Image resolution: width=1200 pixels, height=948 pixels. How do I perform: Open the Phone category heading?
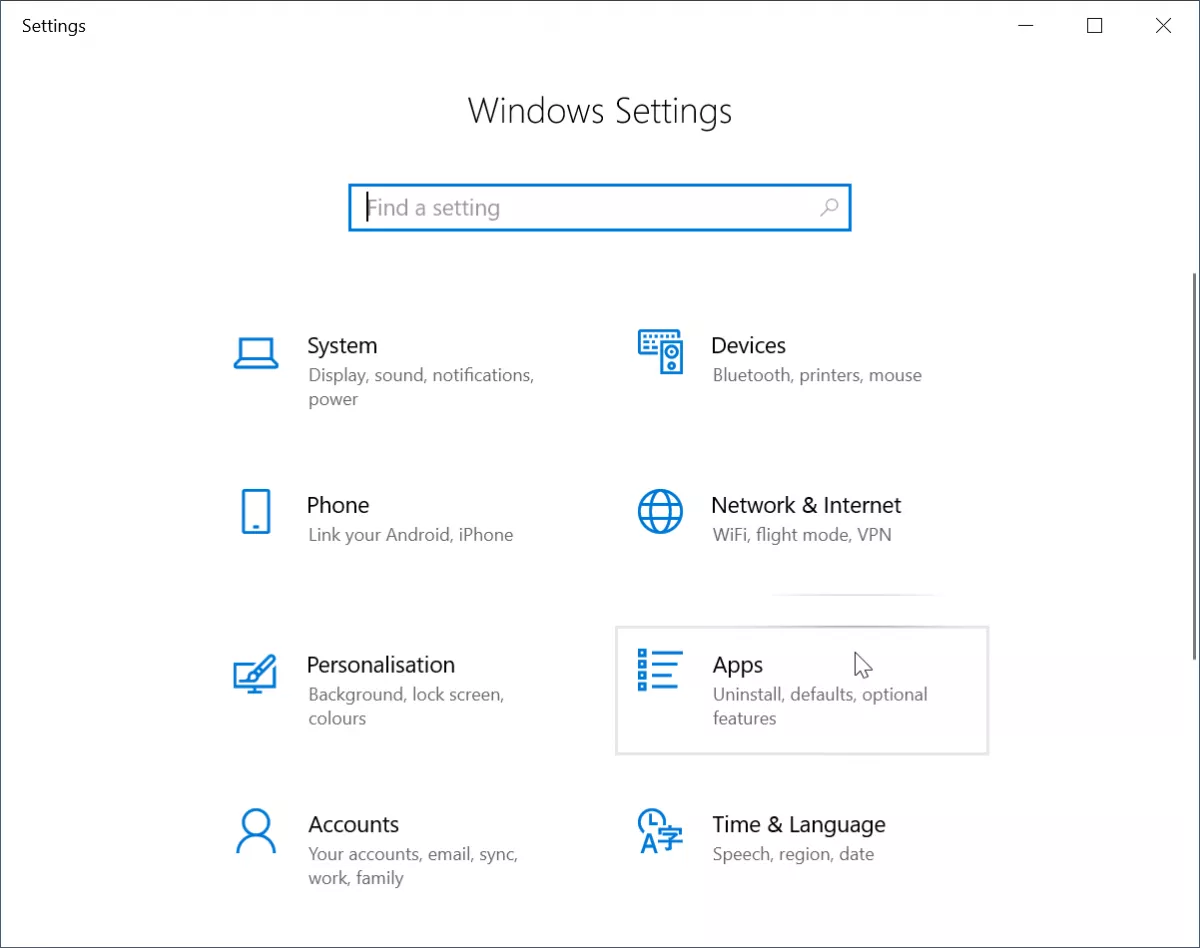338,505
